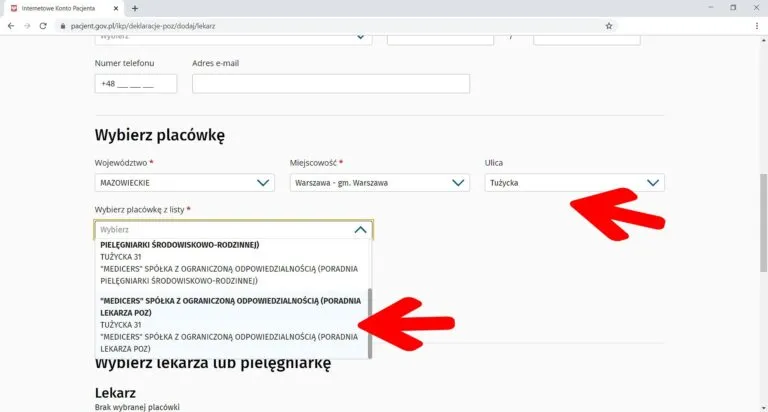Minimize the browser window
This screenshot has width=768, height=412.
tap(711, 8)
